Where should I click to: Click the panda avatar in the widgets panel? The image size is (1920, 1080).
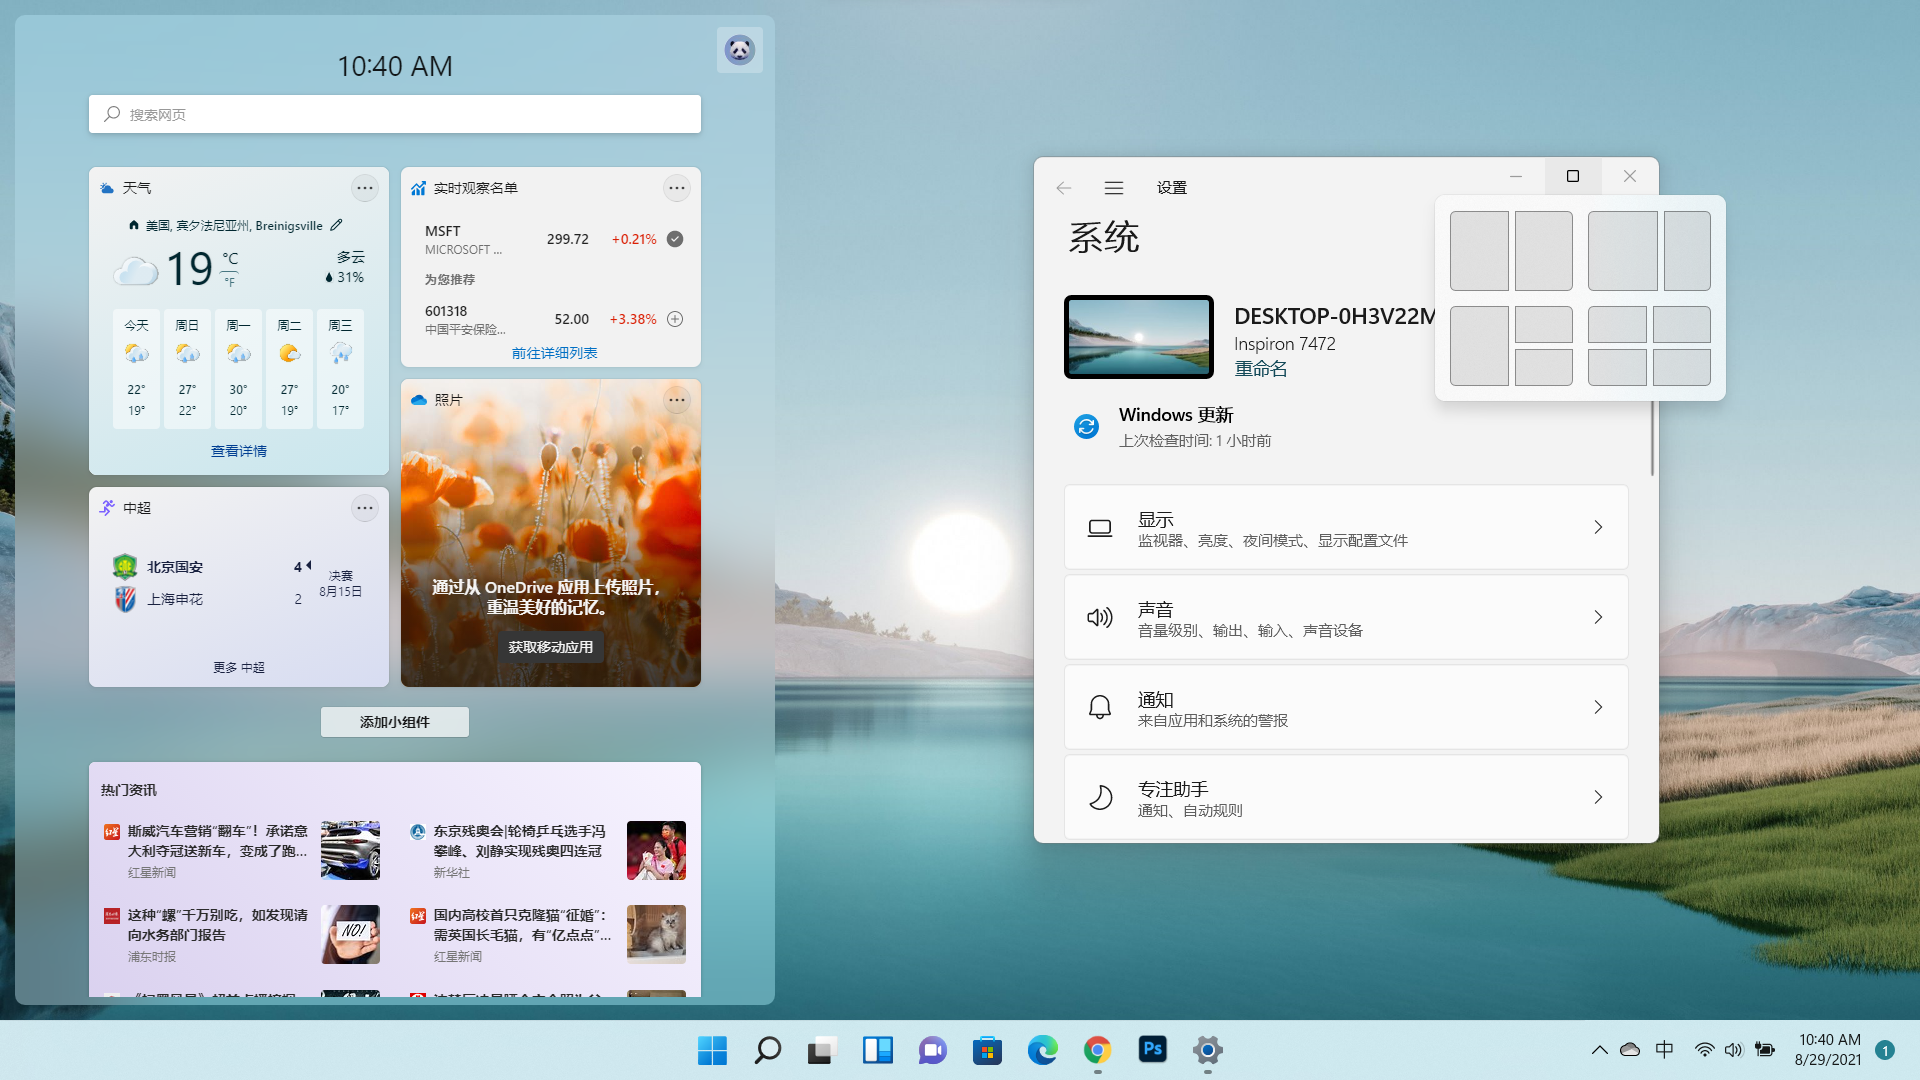coord(739,49)
